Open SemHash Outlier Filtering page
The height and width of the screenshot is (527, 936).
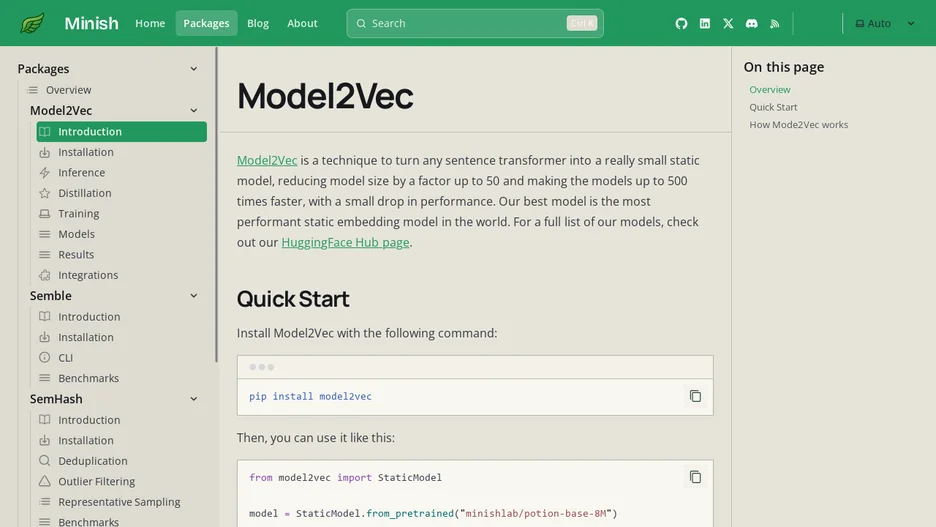click(x=97, y=481)
